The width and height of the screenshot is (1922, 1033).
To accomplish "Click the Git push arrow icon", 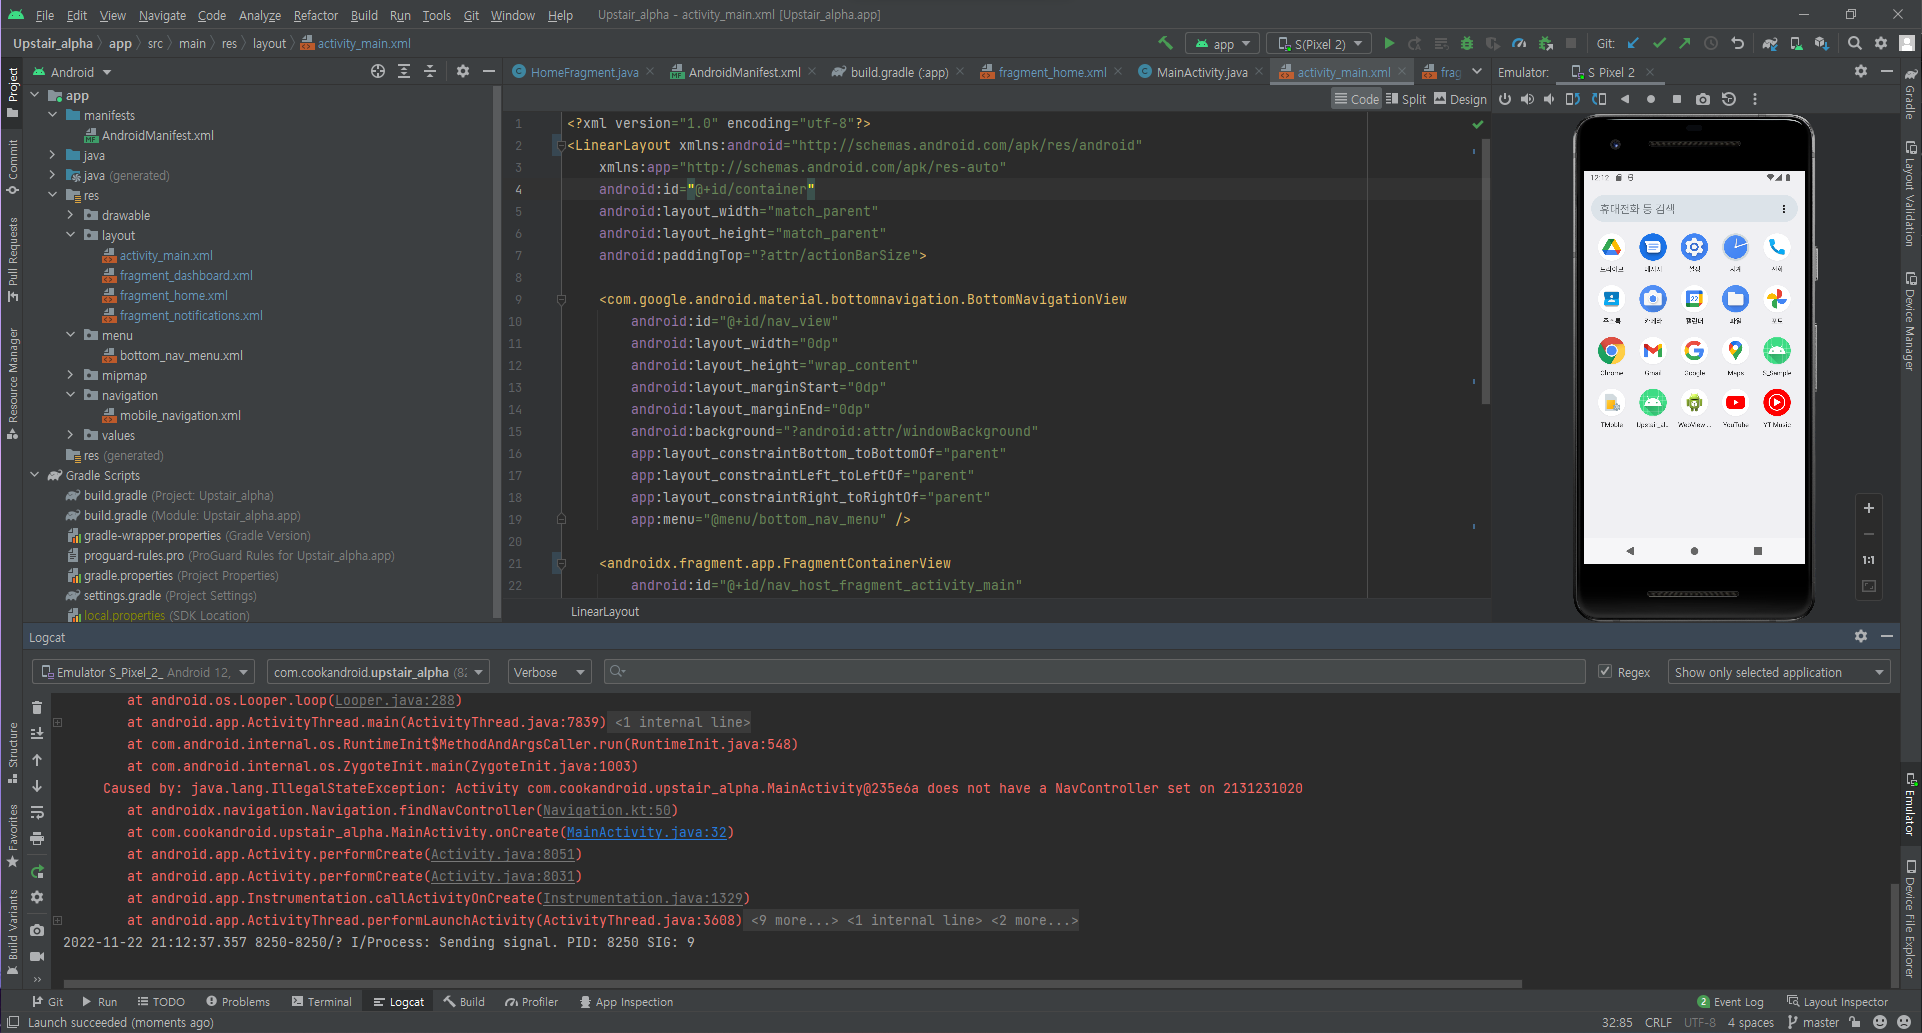I will [x=1685, y=43].
